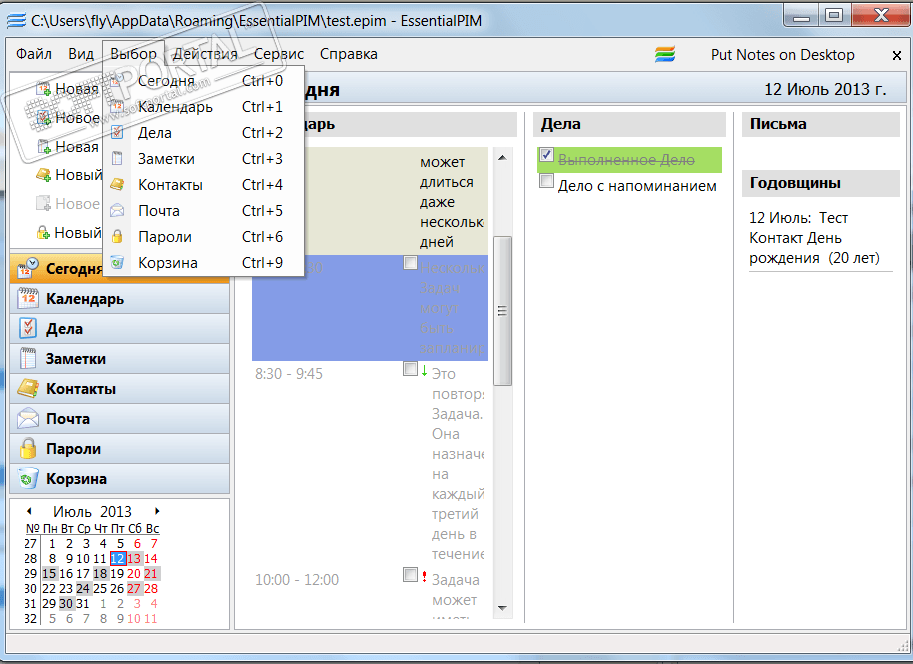Click the month title Июль 2013
This screenshot has height=664, width=913.
pos(93,511)
